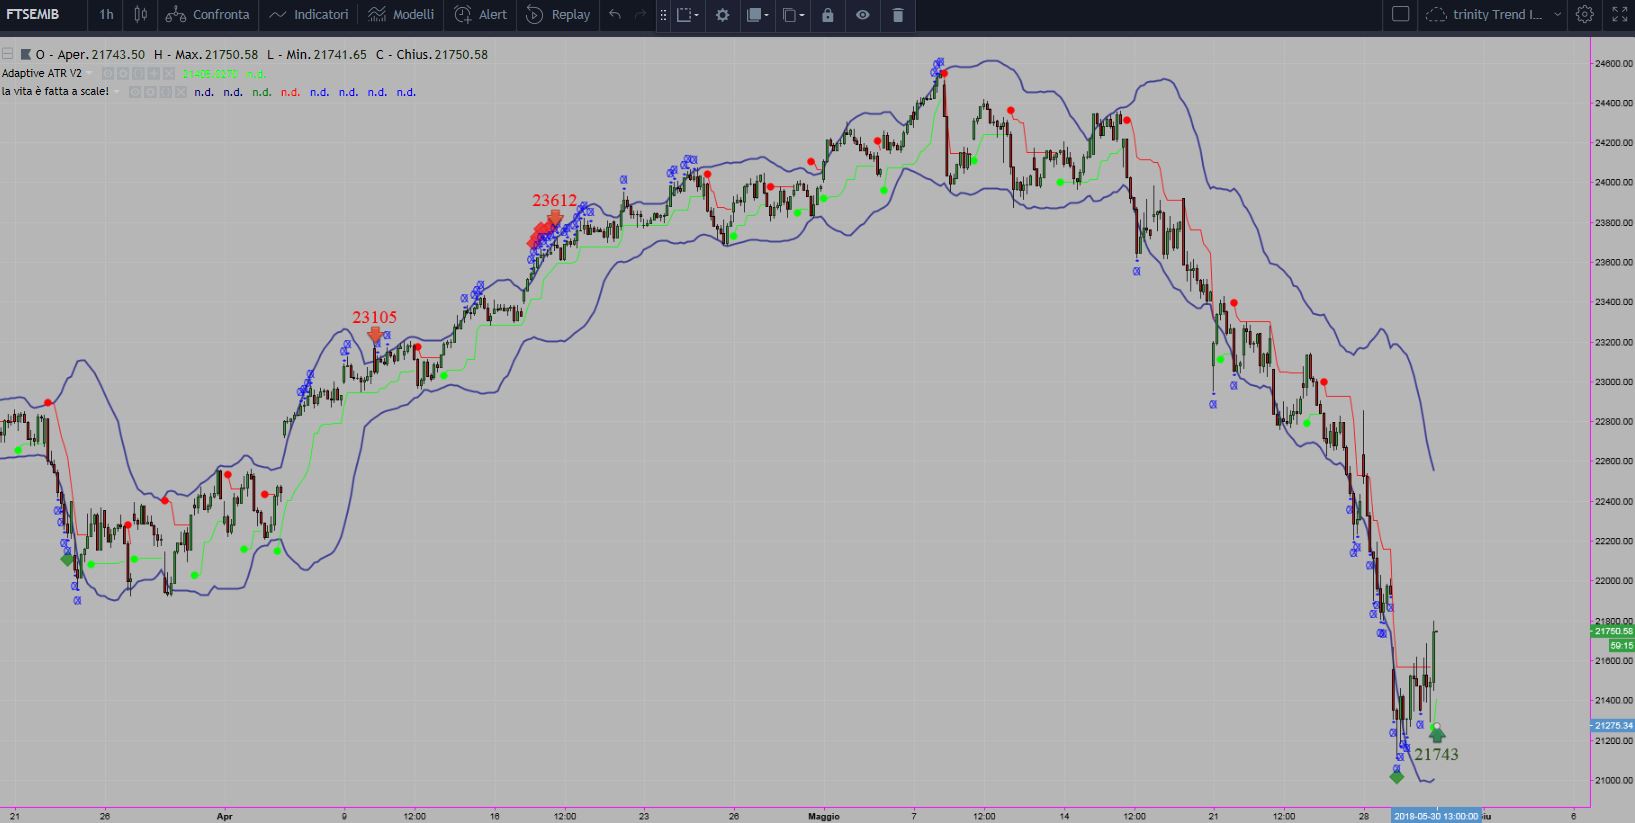Select the red 23612 text annotation
Viewport: 1635px width, 823px height.
554,200
